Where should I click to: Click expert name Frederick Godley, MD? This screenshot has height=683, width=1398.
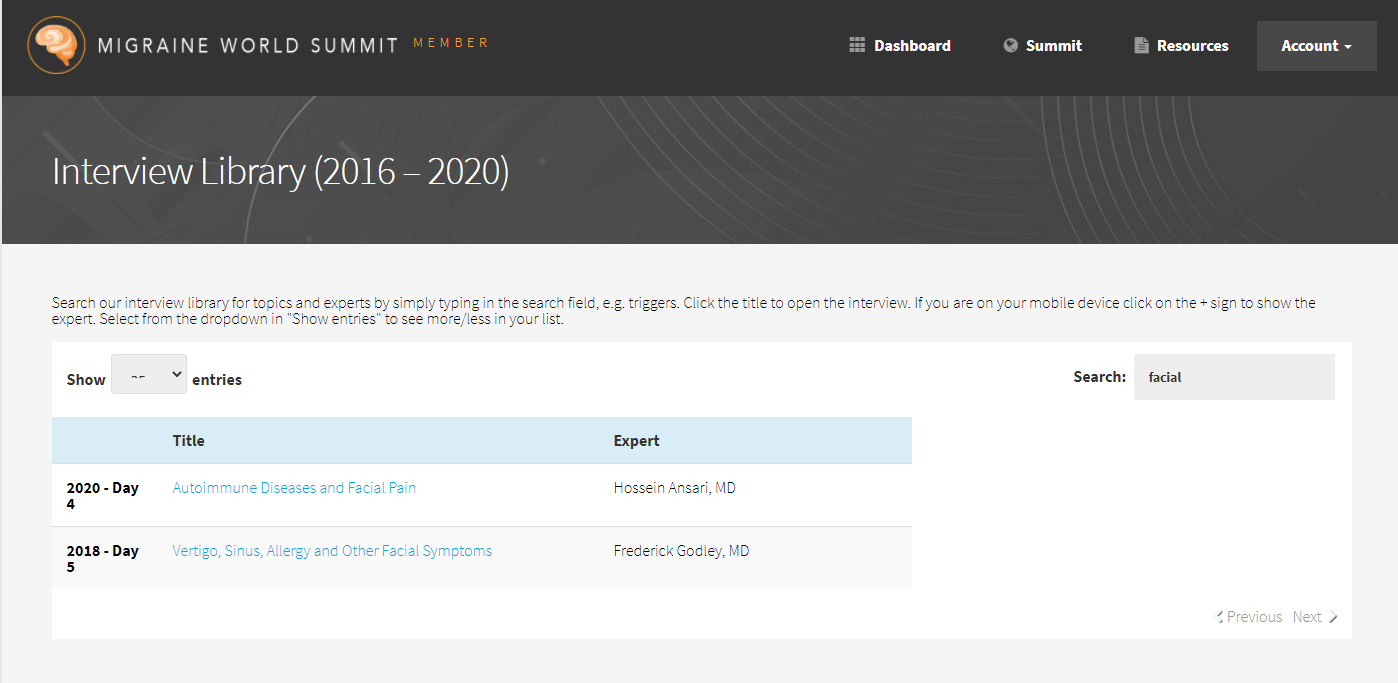coord(681,551)
